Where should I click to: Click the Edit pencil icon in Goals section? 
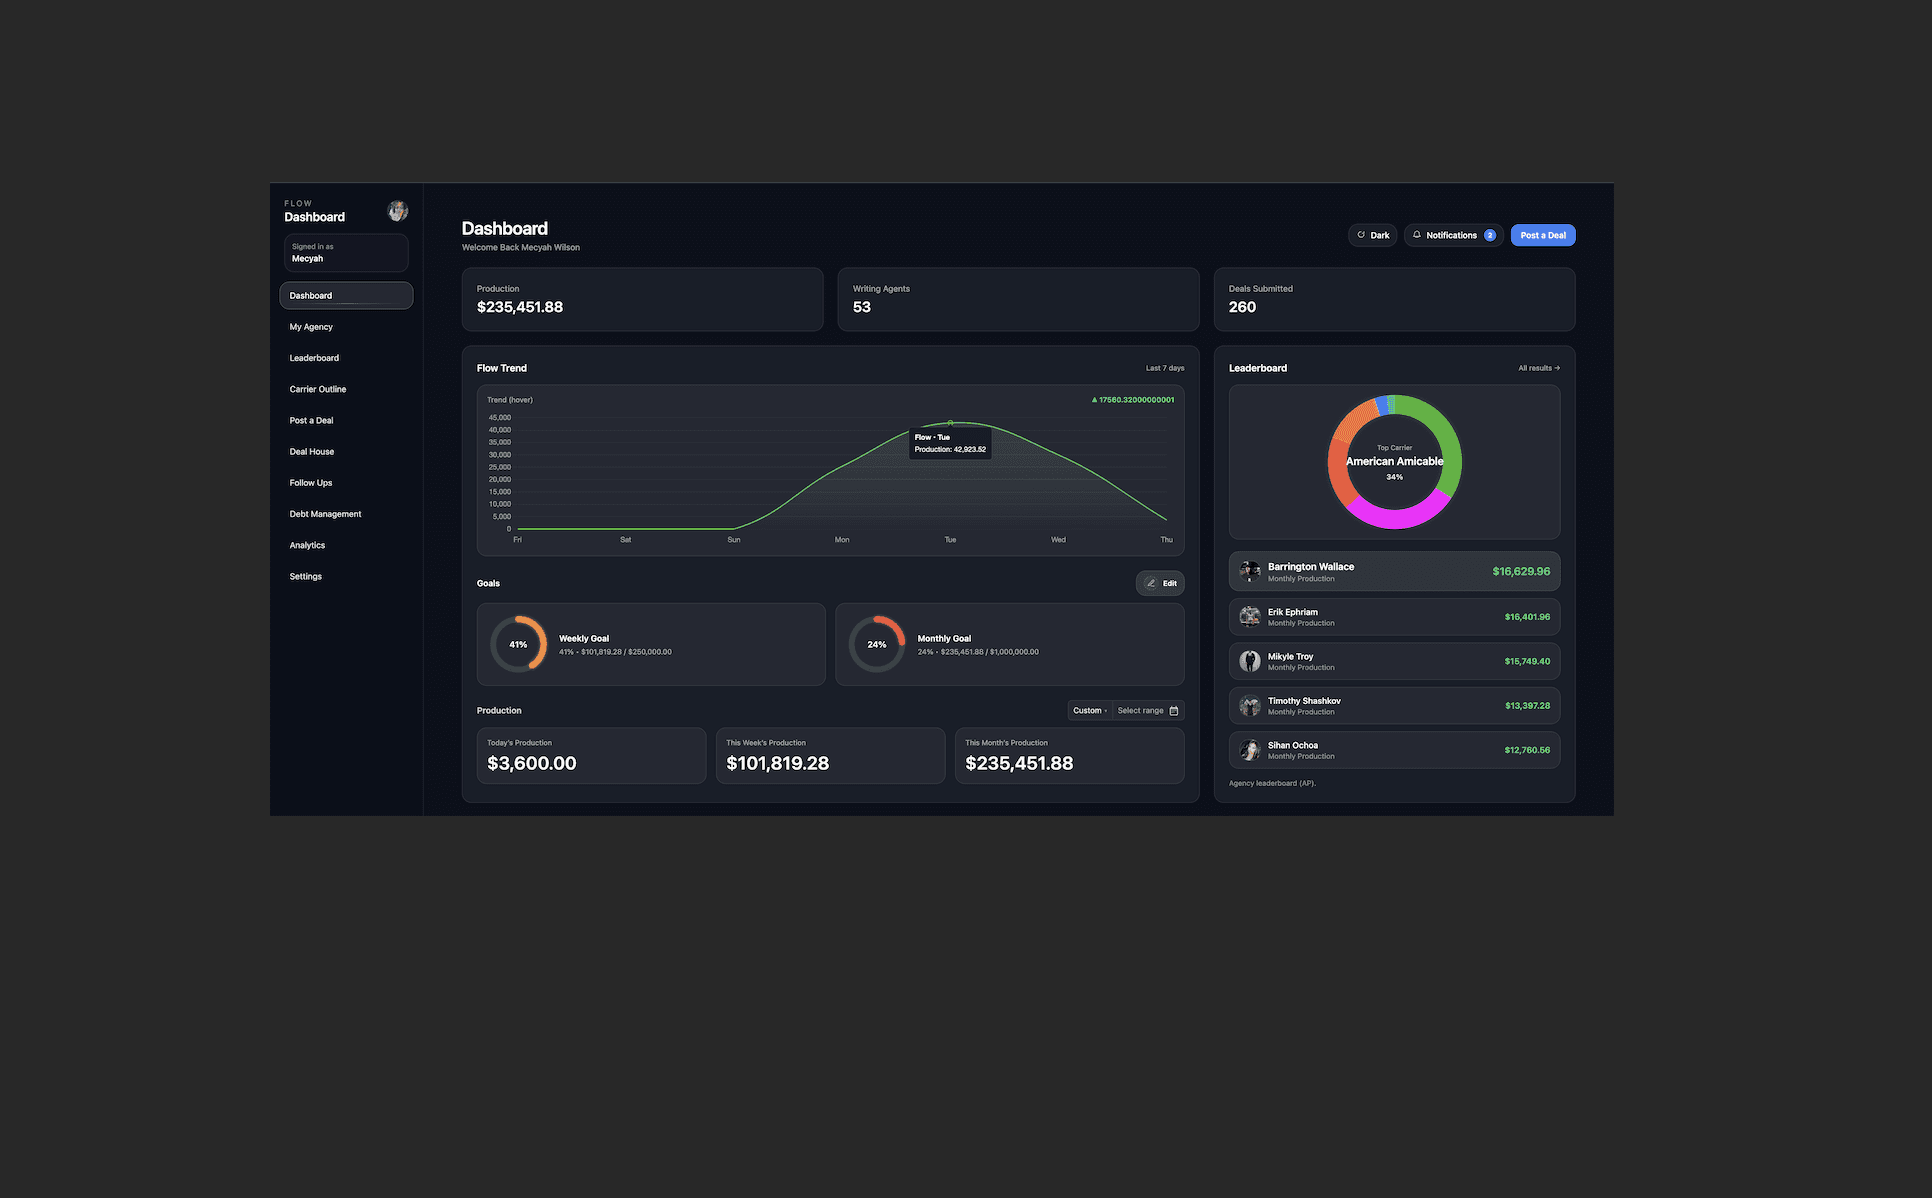[x=1149, y=583]
